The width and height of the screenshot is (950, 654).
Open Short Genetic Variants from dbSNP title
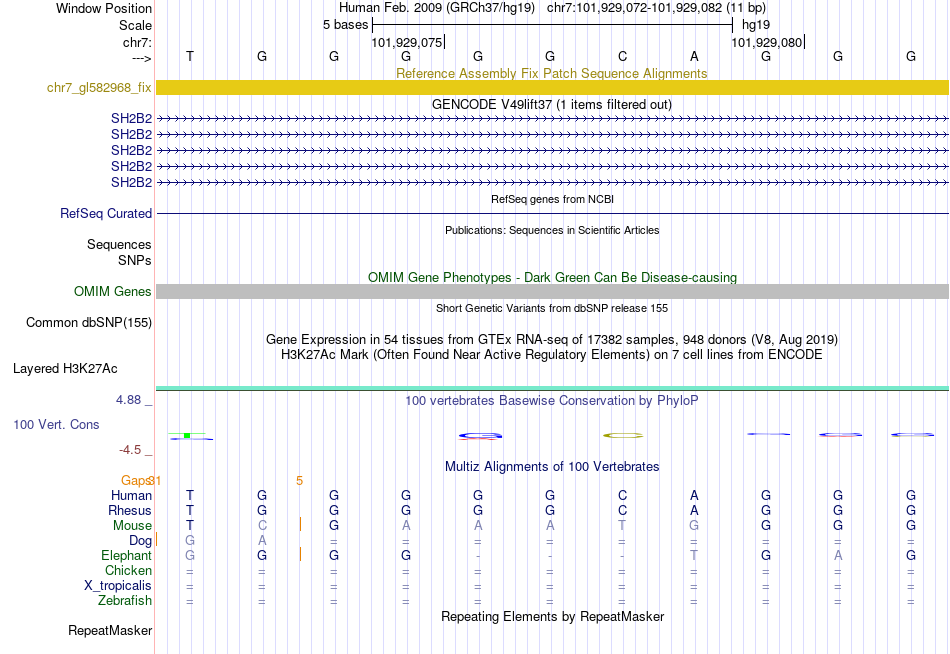point(552,308)
